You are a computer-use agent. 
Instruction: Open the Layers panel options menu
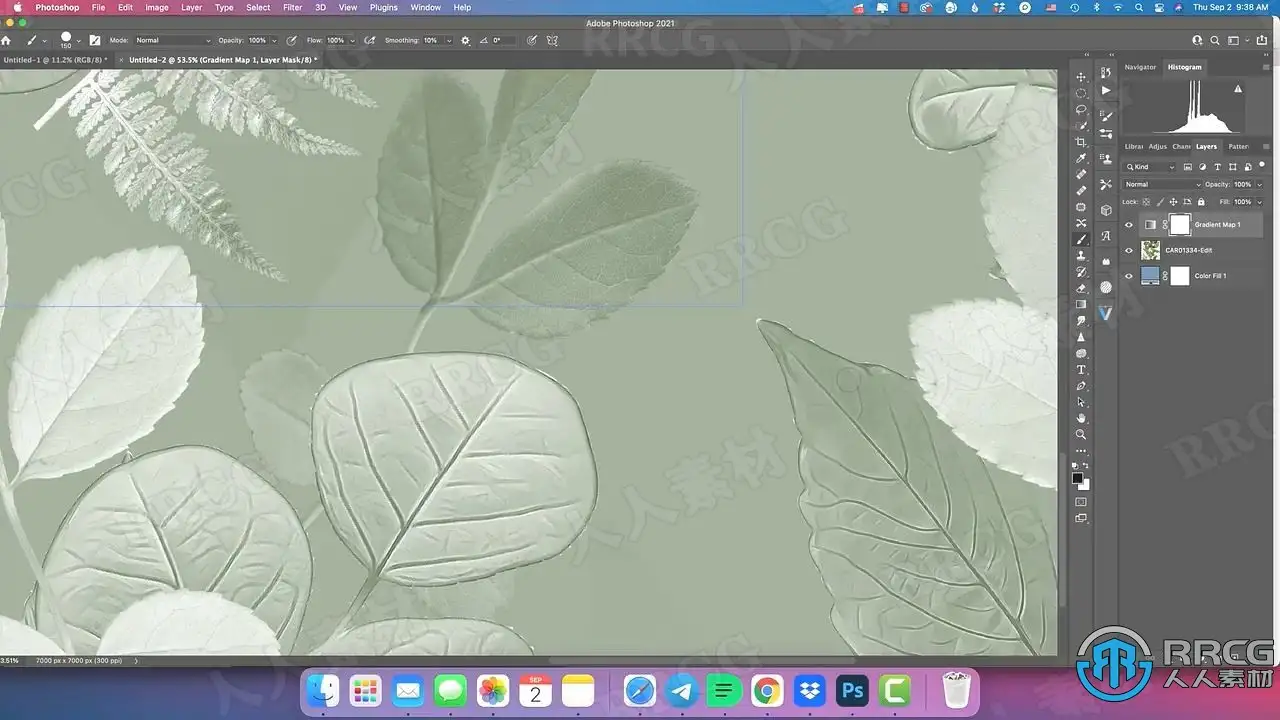[1266, 146]
